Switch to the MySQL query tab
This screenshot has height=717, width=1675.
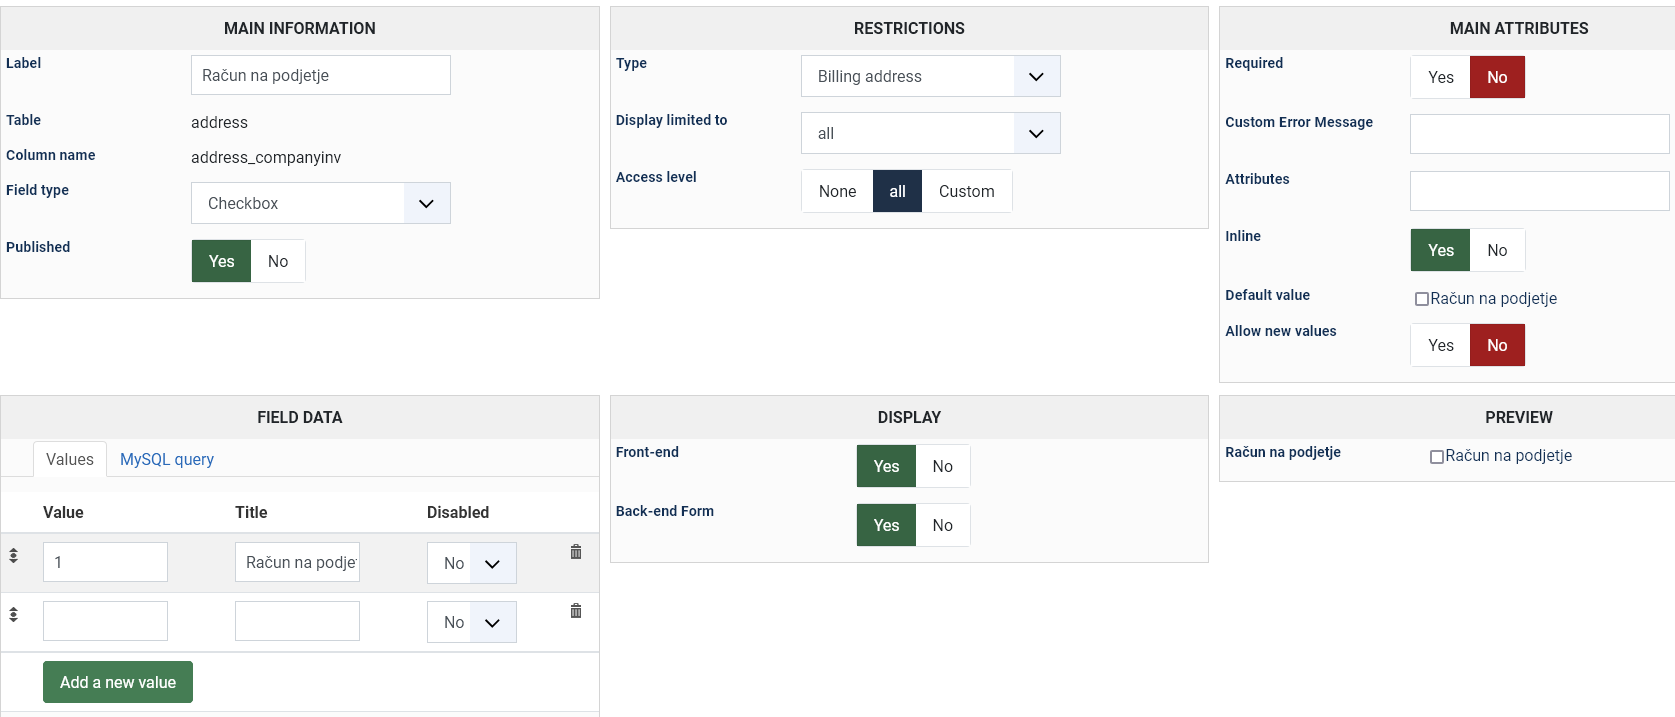[167, 459]
